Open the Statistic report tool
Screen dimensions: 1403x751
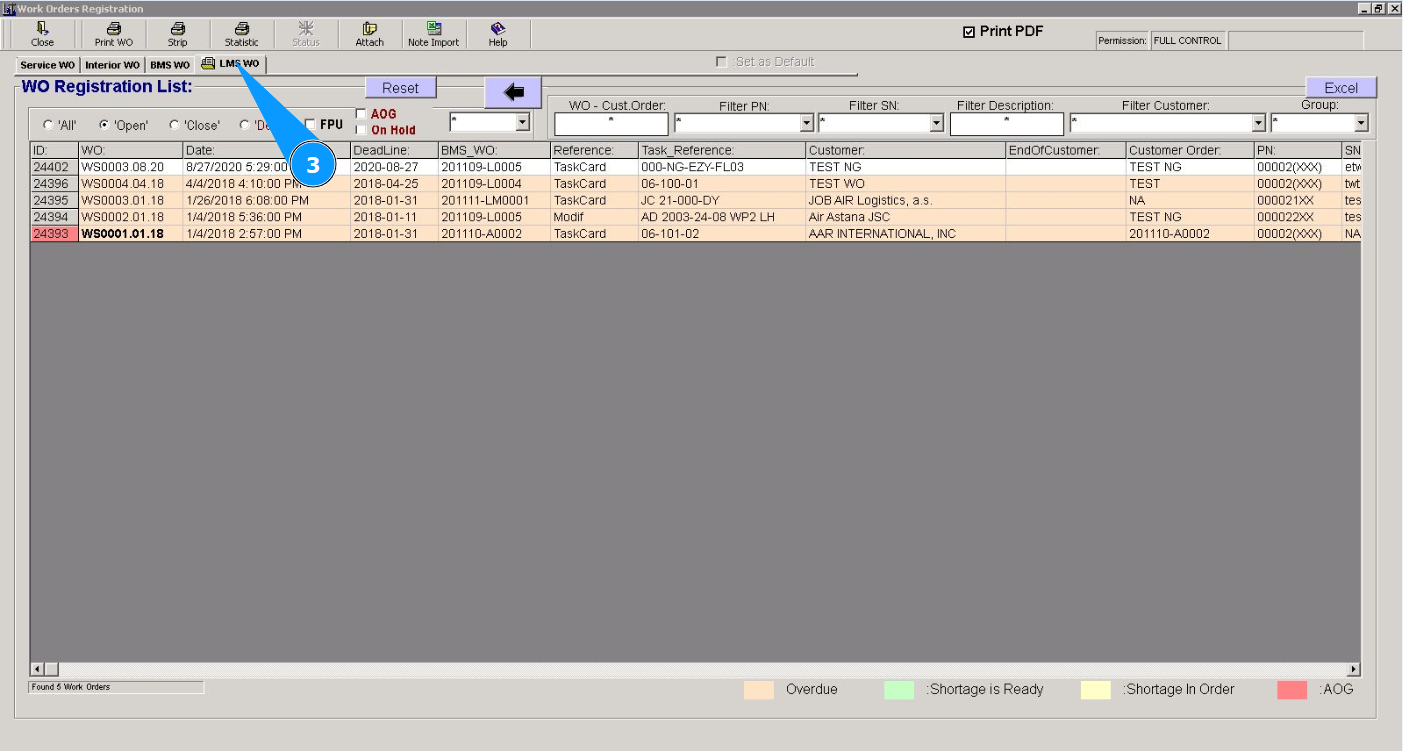point(241,35)
